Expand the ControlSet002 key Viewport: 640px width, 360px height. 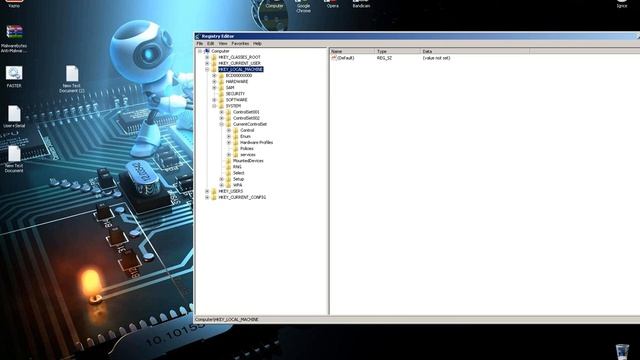222,118
